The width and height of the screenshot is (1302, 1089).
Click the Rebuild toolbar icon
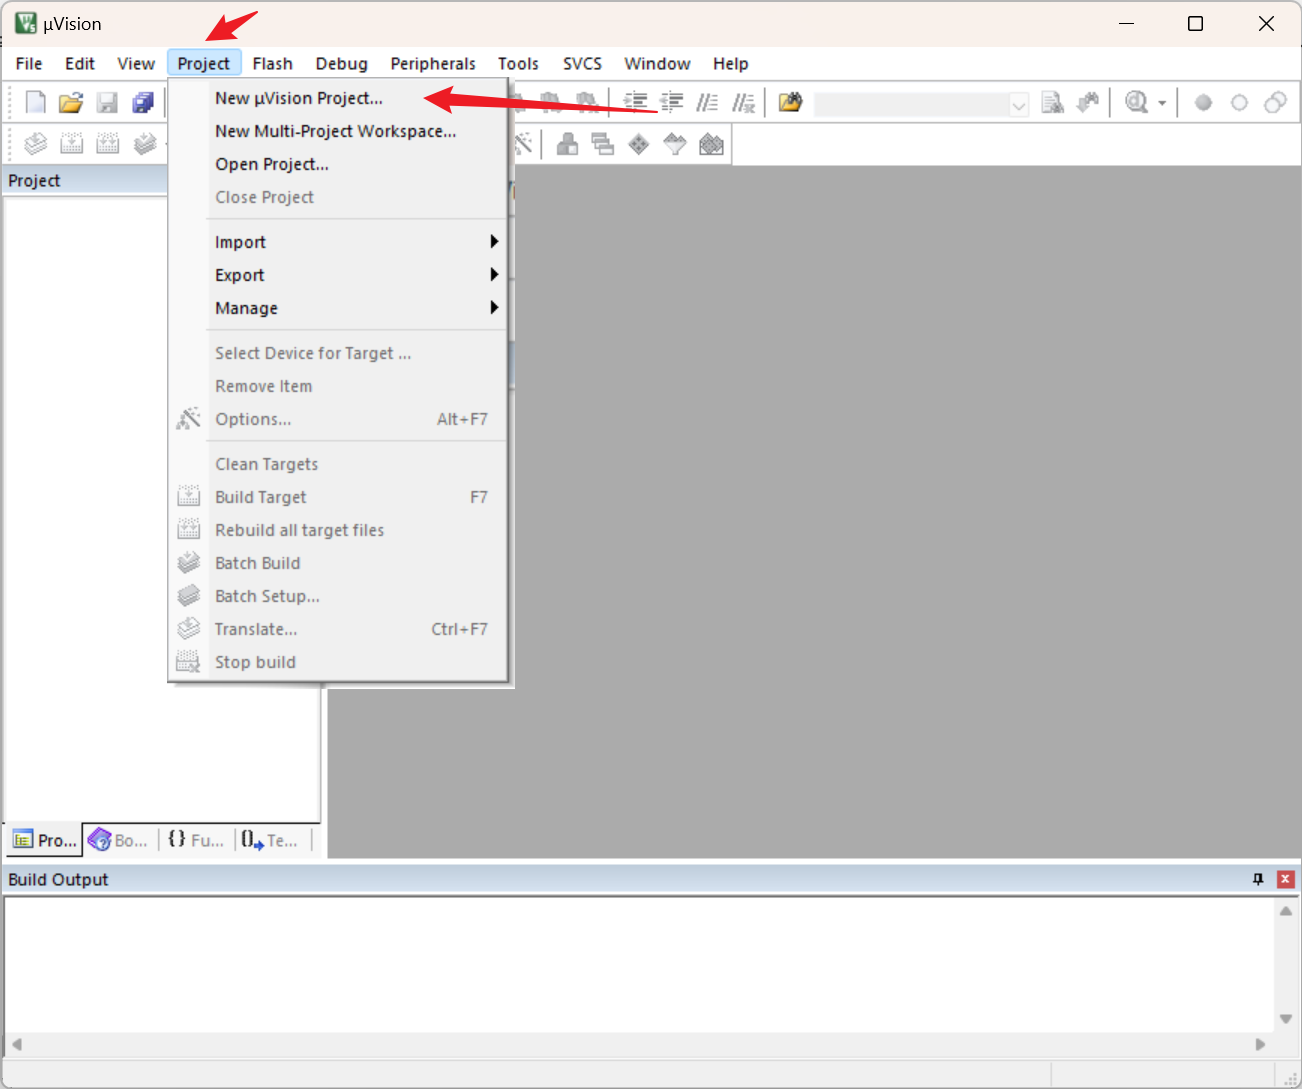point(107,144)
